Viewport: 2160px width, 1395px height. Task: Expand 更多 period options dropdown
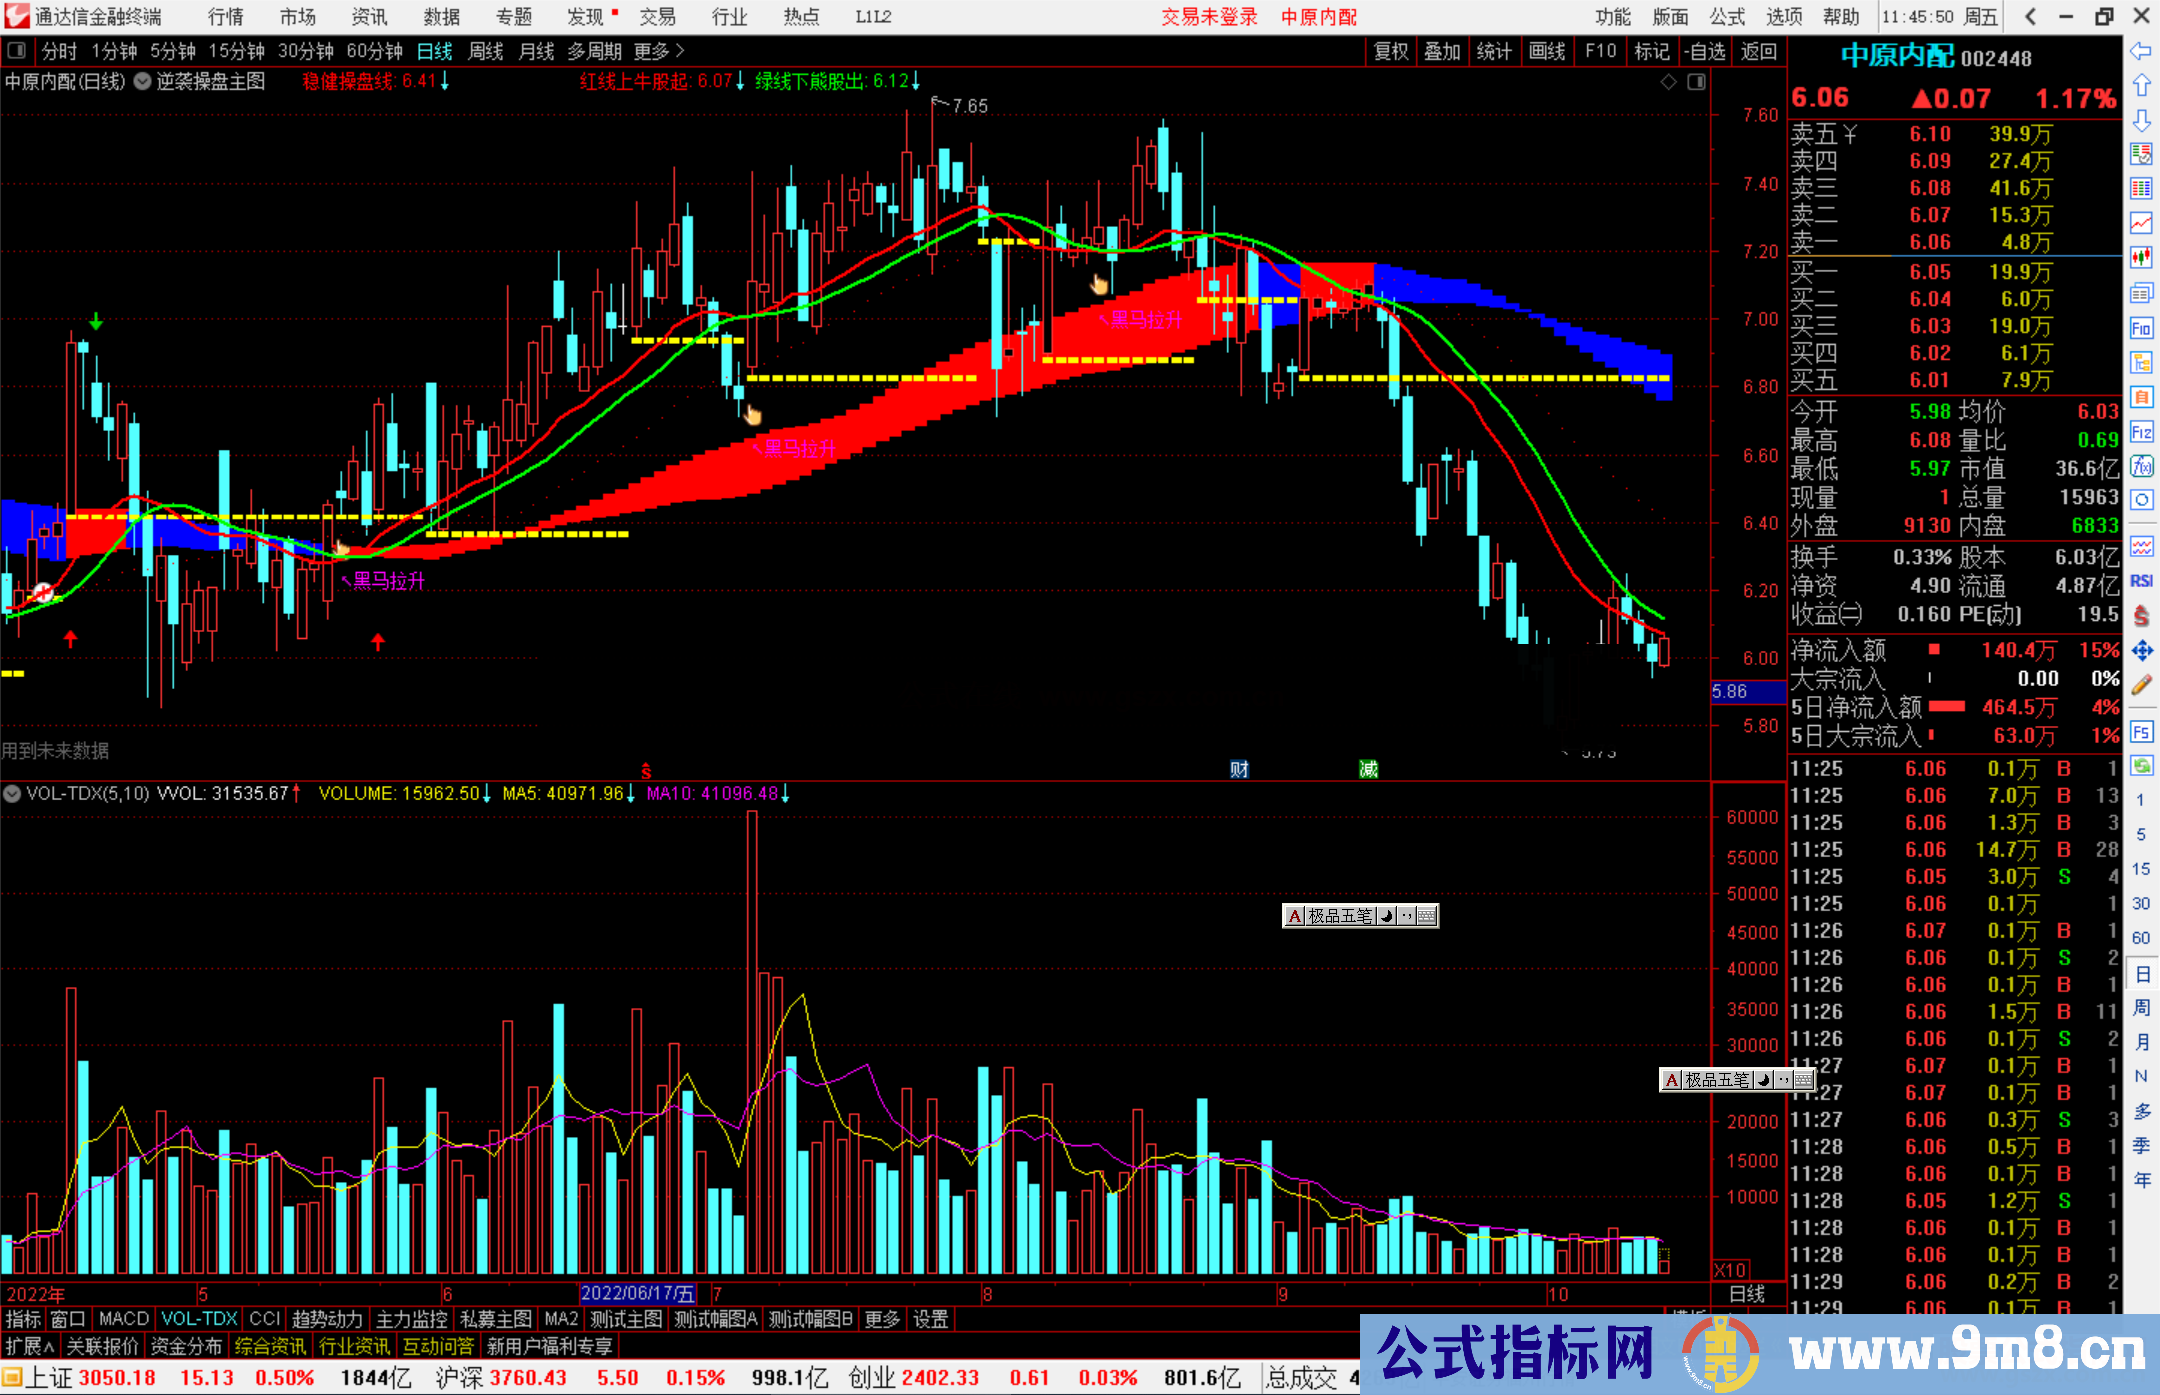(x=659, y=51)
